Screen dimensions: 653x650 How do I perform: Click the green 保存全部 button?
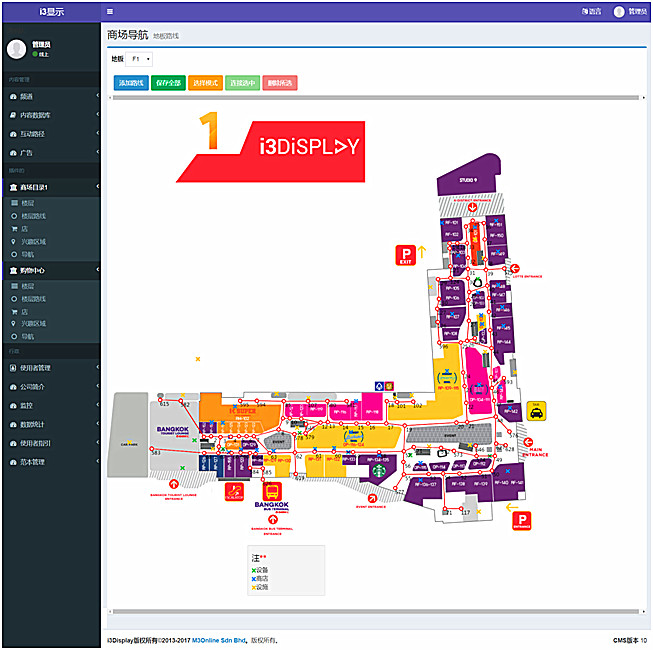(x=169, y=83)
